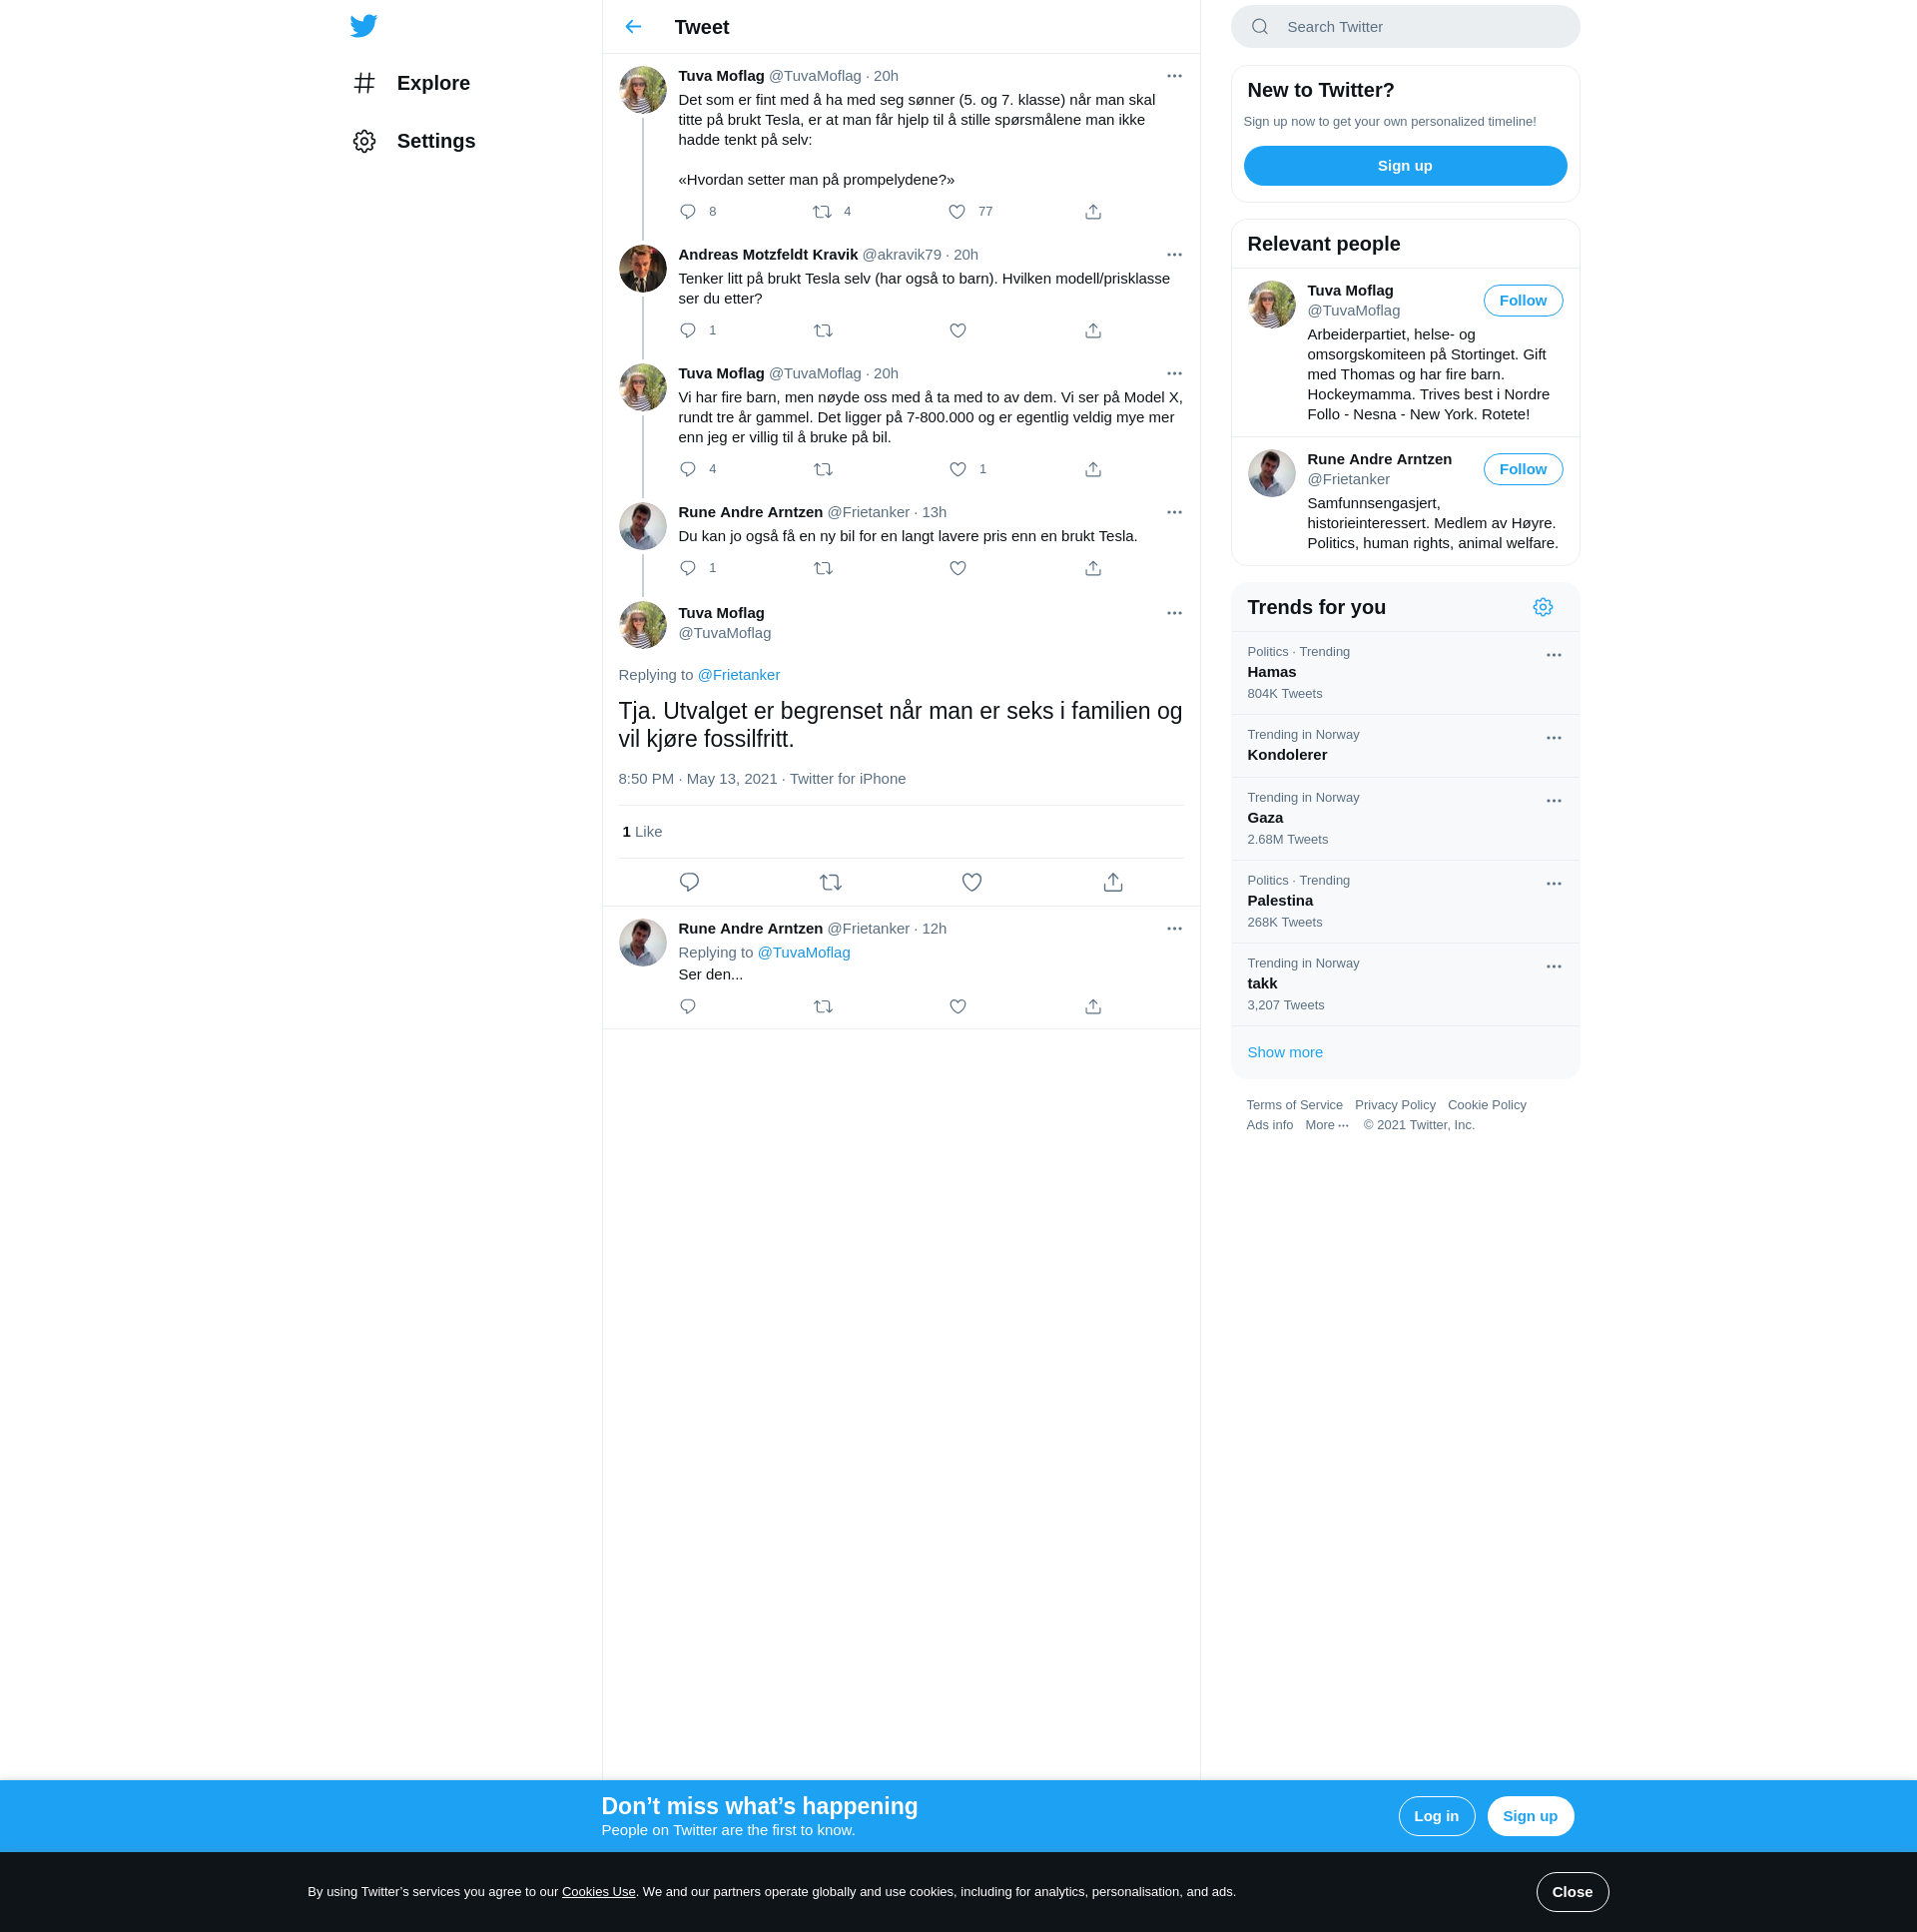Reply to Rune Andre Arntzen's 13h tweet
The image size is (1917, 1932).
click(x=688, y=569)
